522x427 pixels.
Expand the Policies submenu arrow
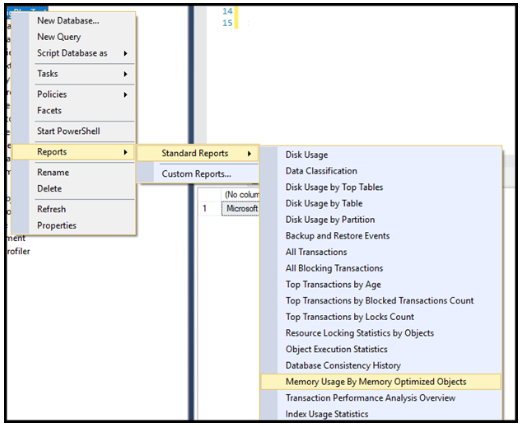pos(125,95)
